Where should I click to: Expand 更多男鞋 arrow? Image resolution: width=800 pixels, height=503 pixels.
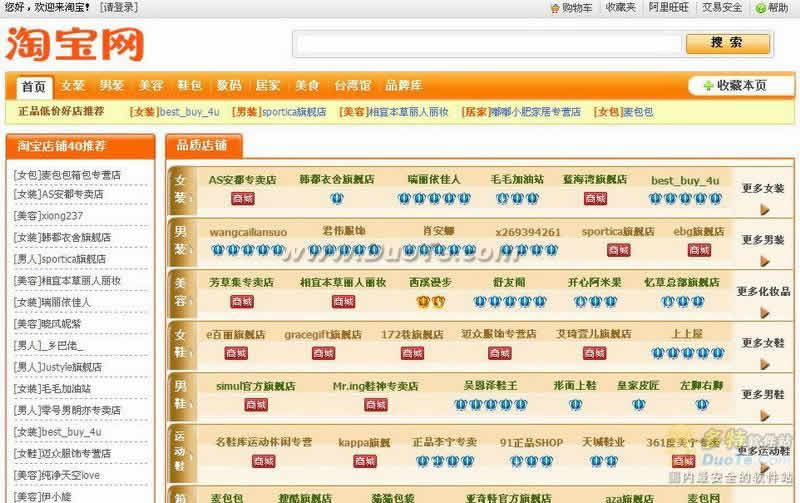click(x=764, y=416)
